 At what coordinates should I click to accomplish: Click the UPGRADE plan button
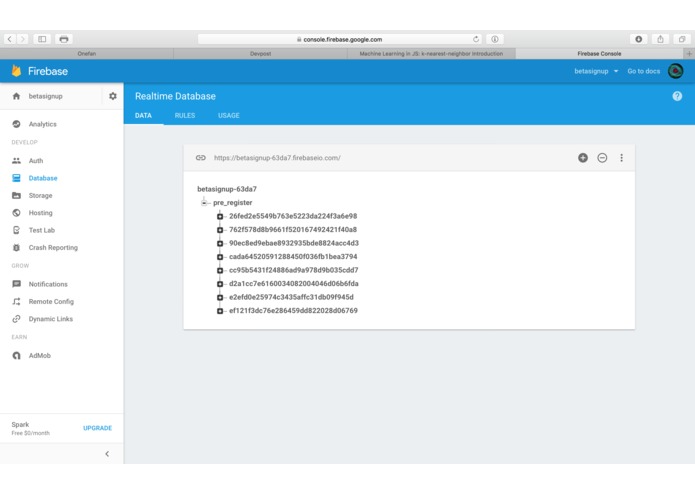pyautogui.click(x=98, y=428)
